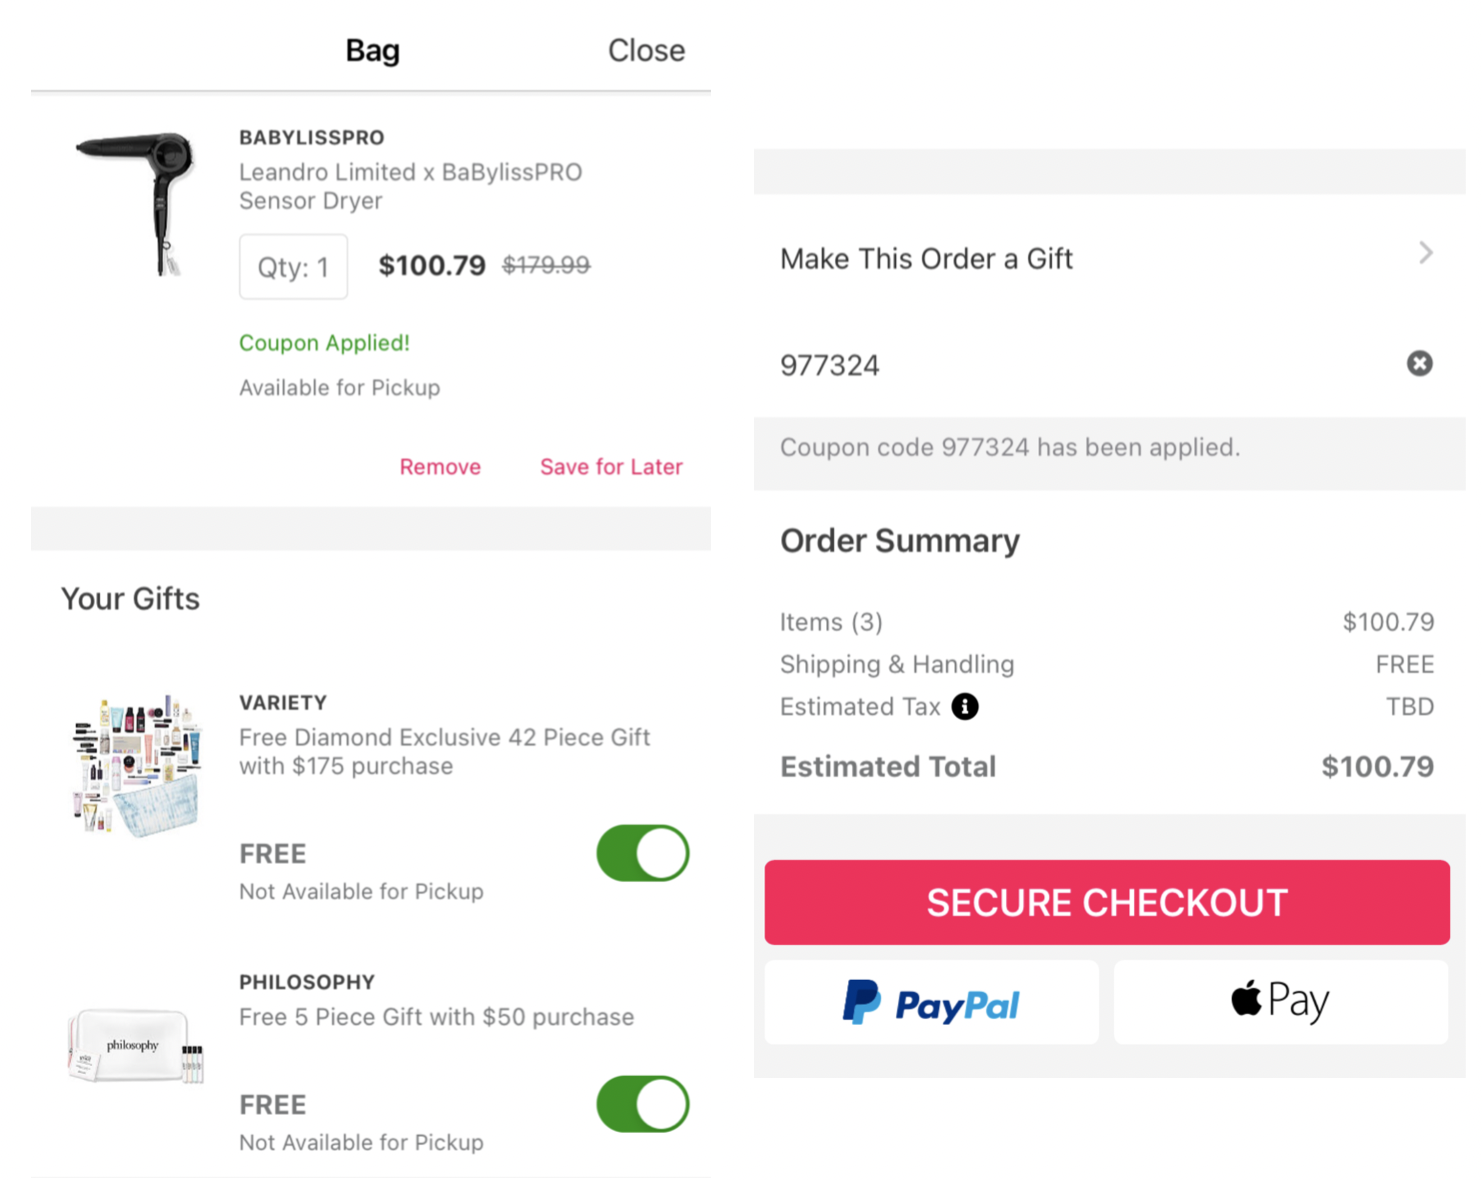Remove the Sensor Dryer from bag
The width and height of the screenshot is (1482, 1180).
point(440,467)
